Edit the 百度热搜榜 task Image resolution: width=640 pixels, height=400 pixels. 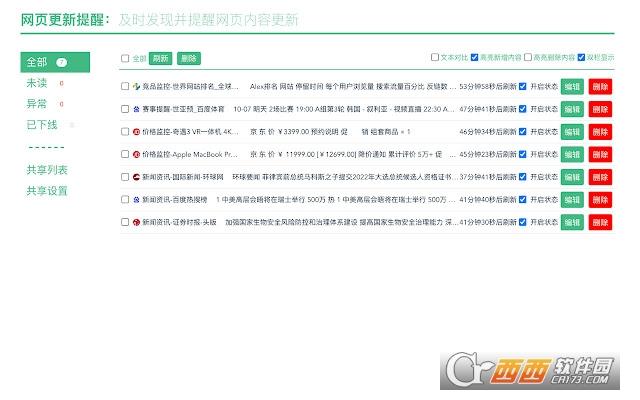point(572,200)
